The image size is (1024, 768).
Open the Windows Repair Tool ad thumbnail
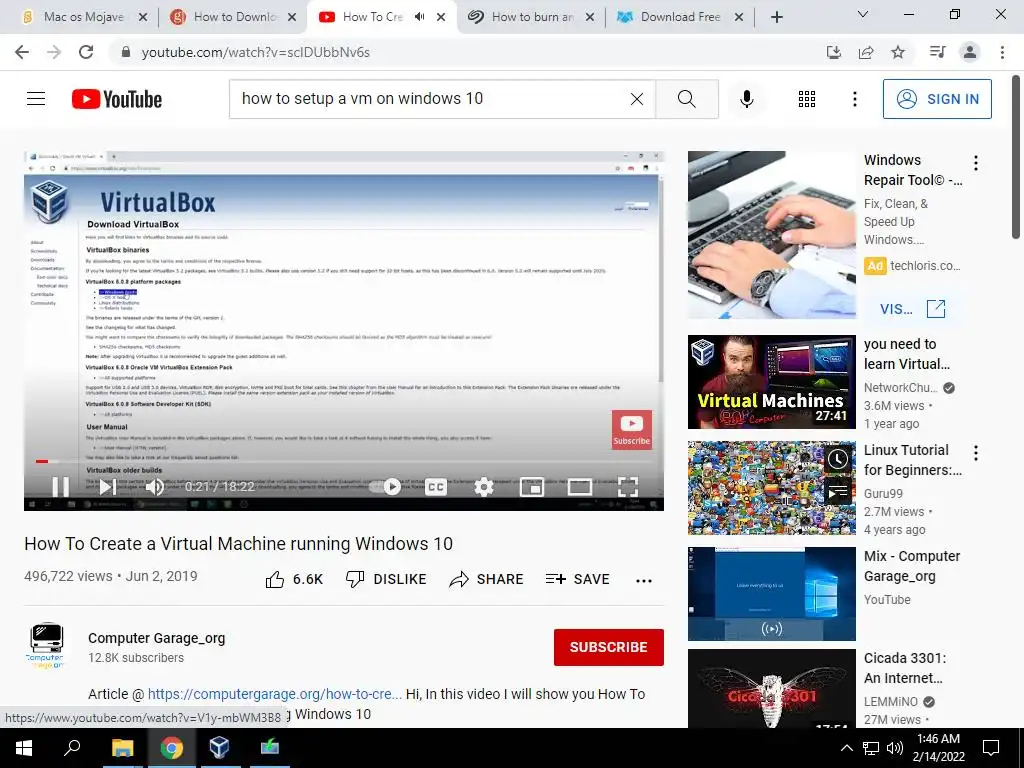(771, 235)
